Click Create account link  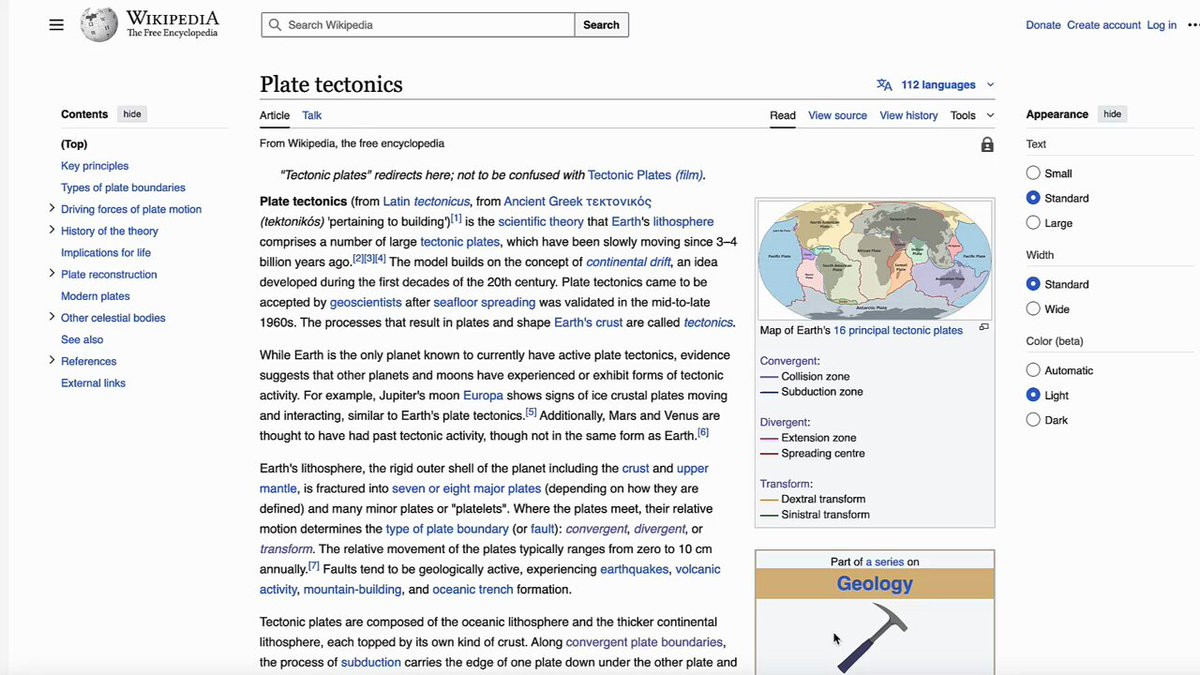pyautogui.click(x=1104, y=25)
